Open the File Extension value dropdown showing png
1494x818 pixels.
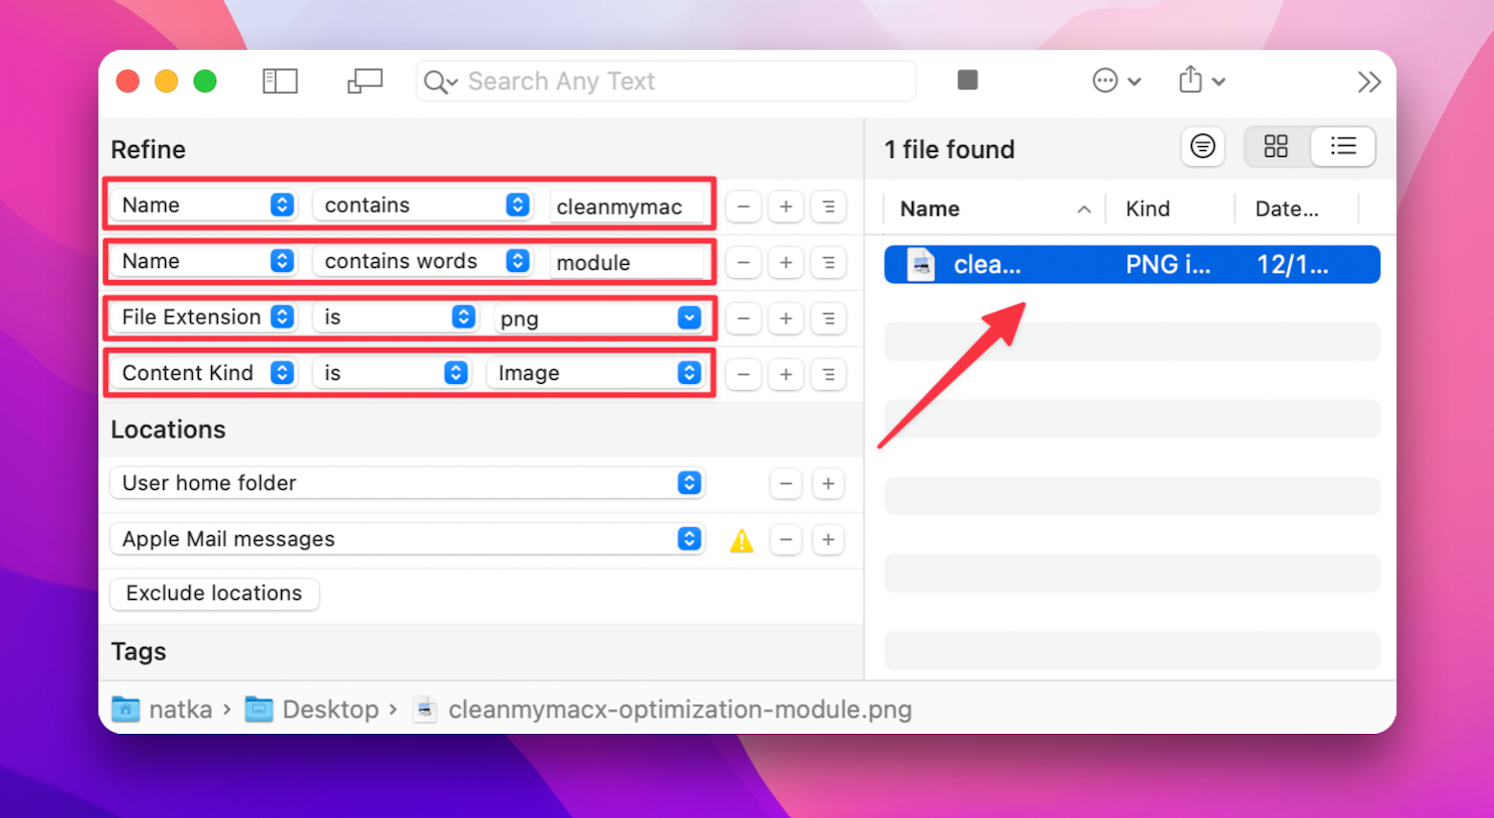click(688, 317)
